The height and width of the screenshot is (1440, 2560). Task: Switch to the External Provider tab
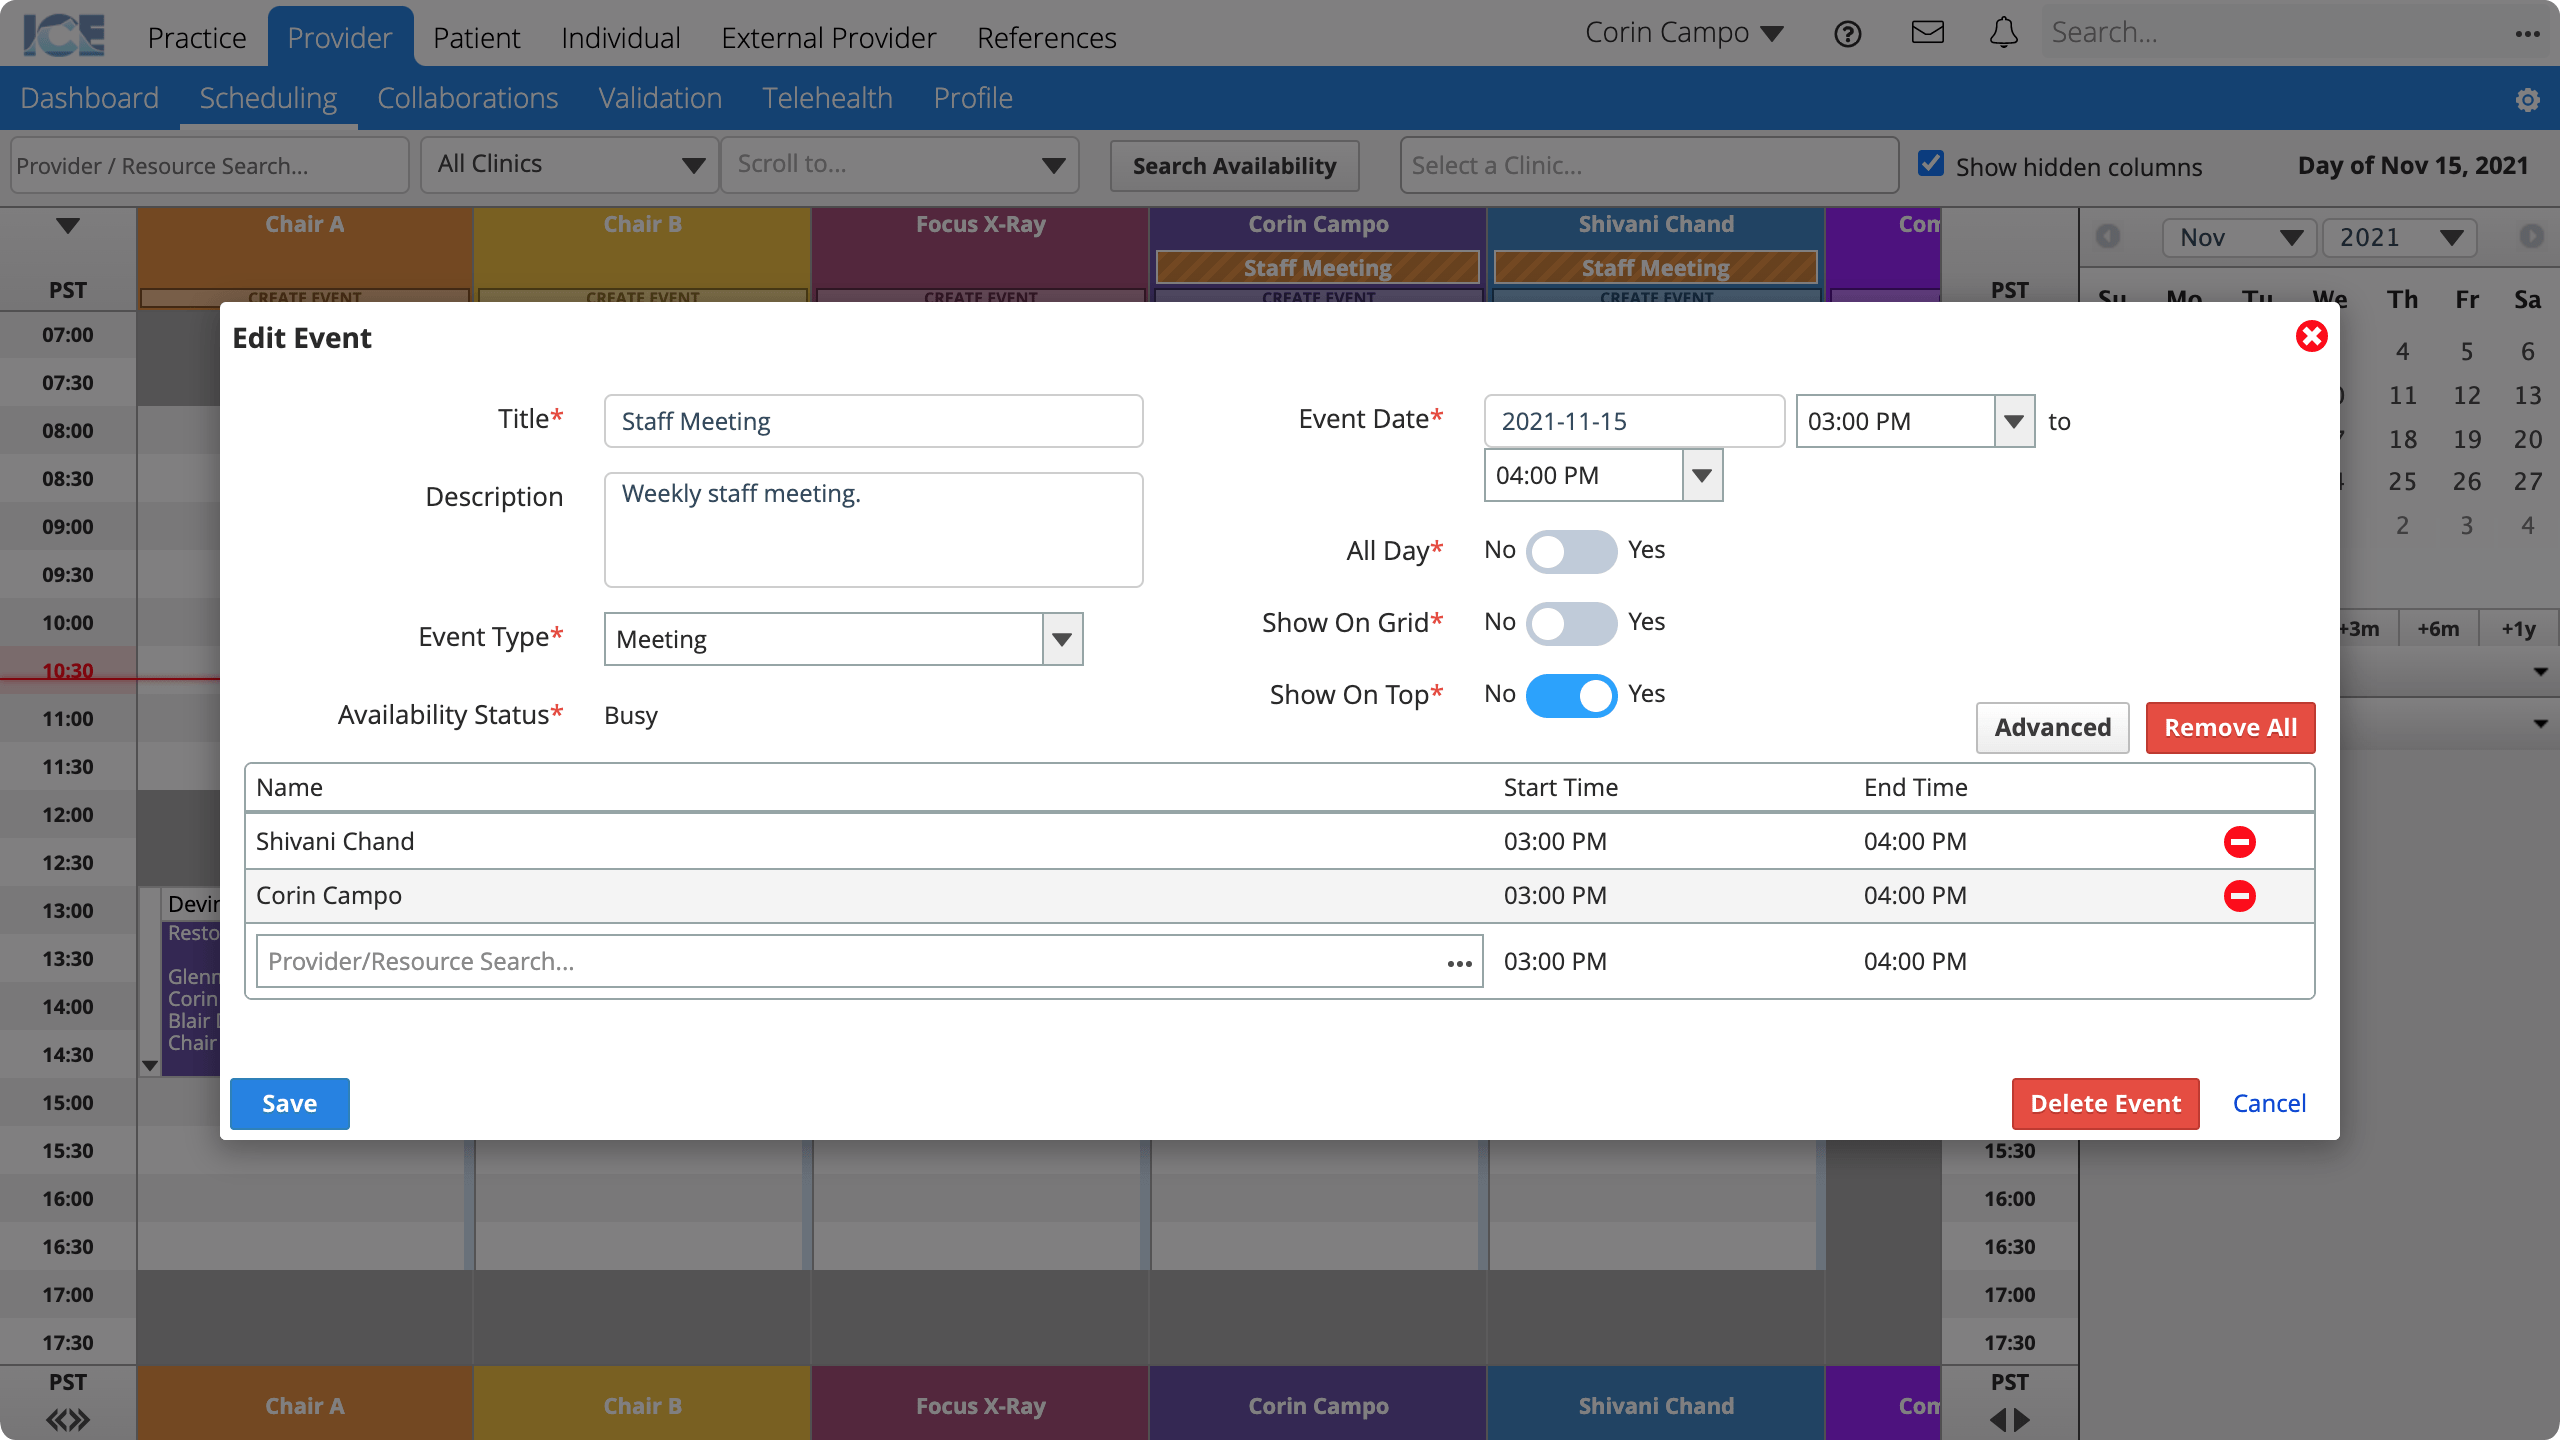pyautogui.click(x=828, y=37)
